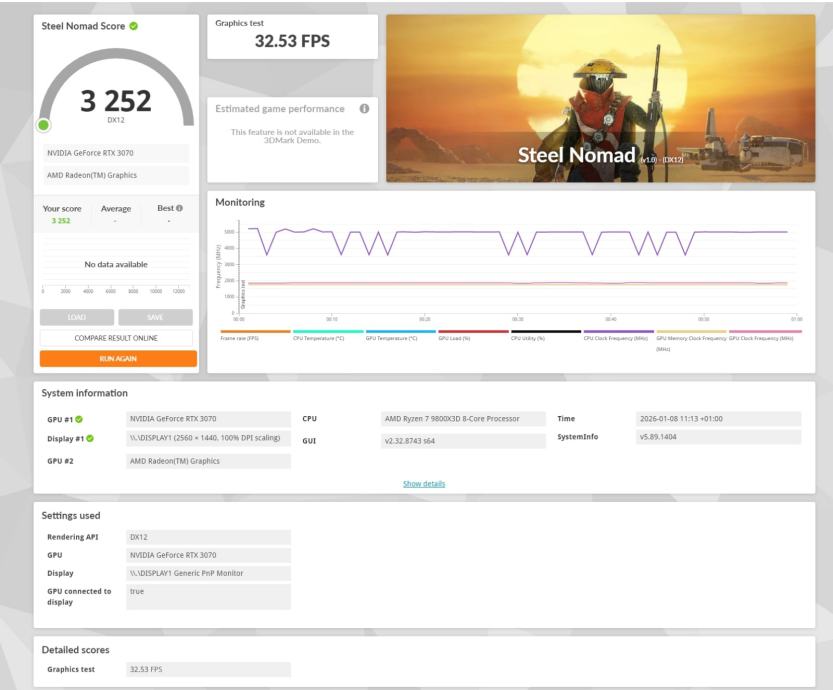Click the orange RUN AGAIN button

coord(118,359)
